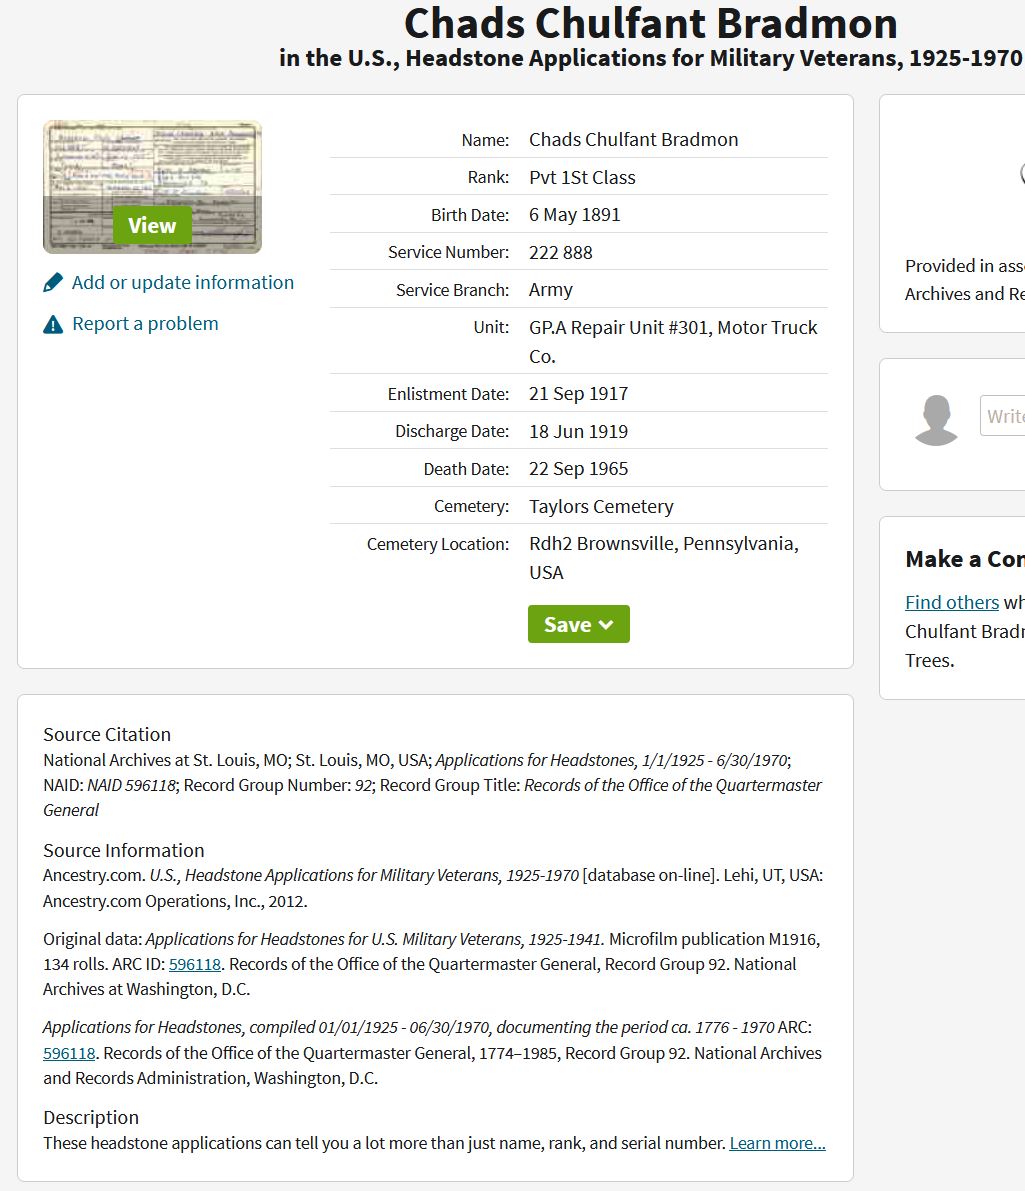Click the Source Information heading
Image resolution: width=1025 pixels, height=1191 pixels.
pos(124,850)
